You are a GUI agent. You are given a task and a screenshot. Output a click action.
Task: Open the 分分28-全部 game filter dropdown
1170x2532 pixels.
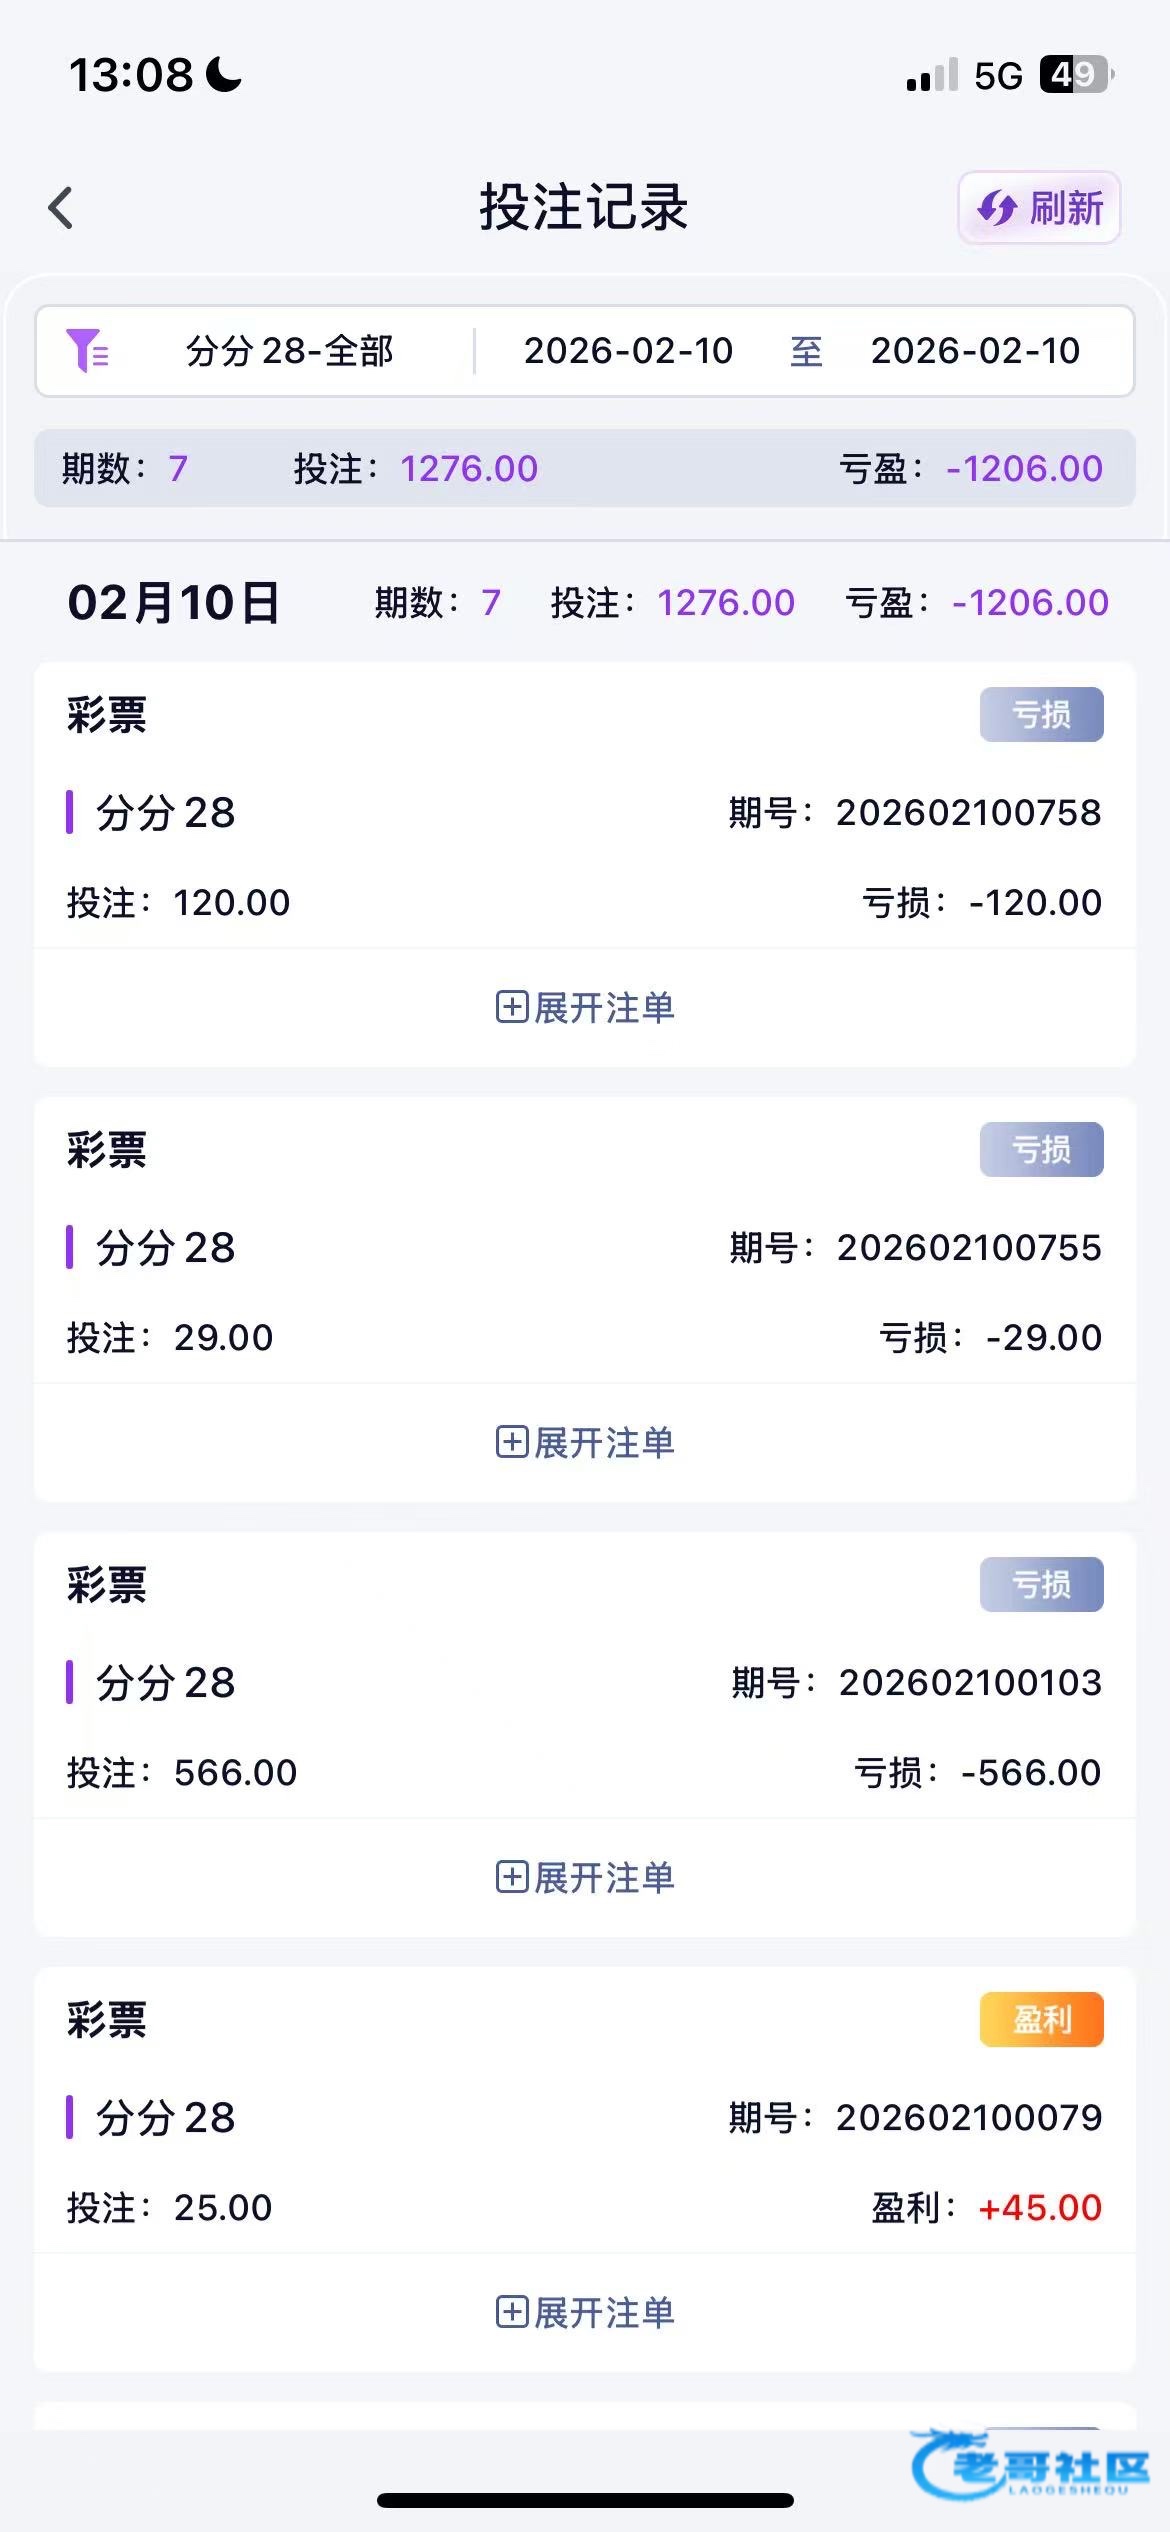[289, 351]
